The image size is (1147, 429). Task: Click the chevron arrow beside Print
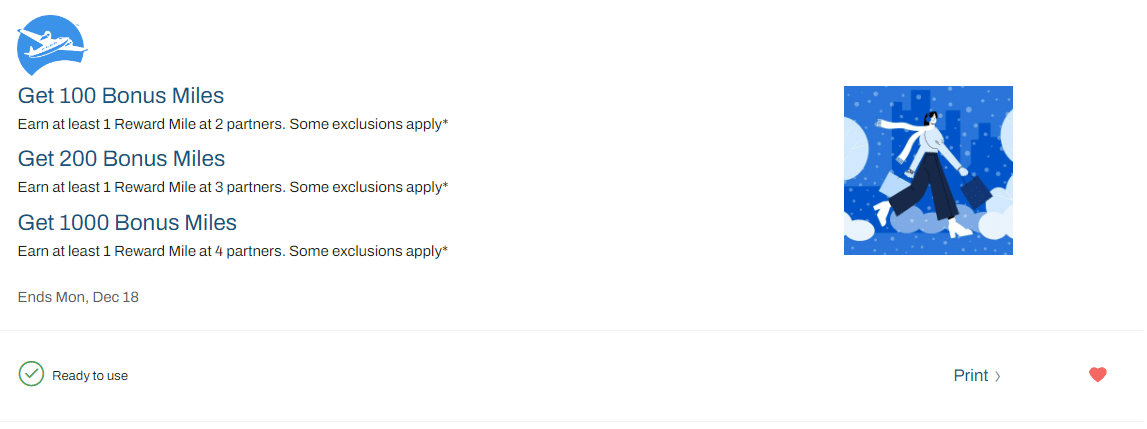click(997, 377)
